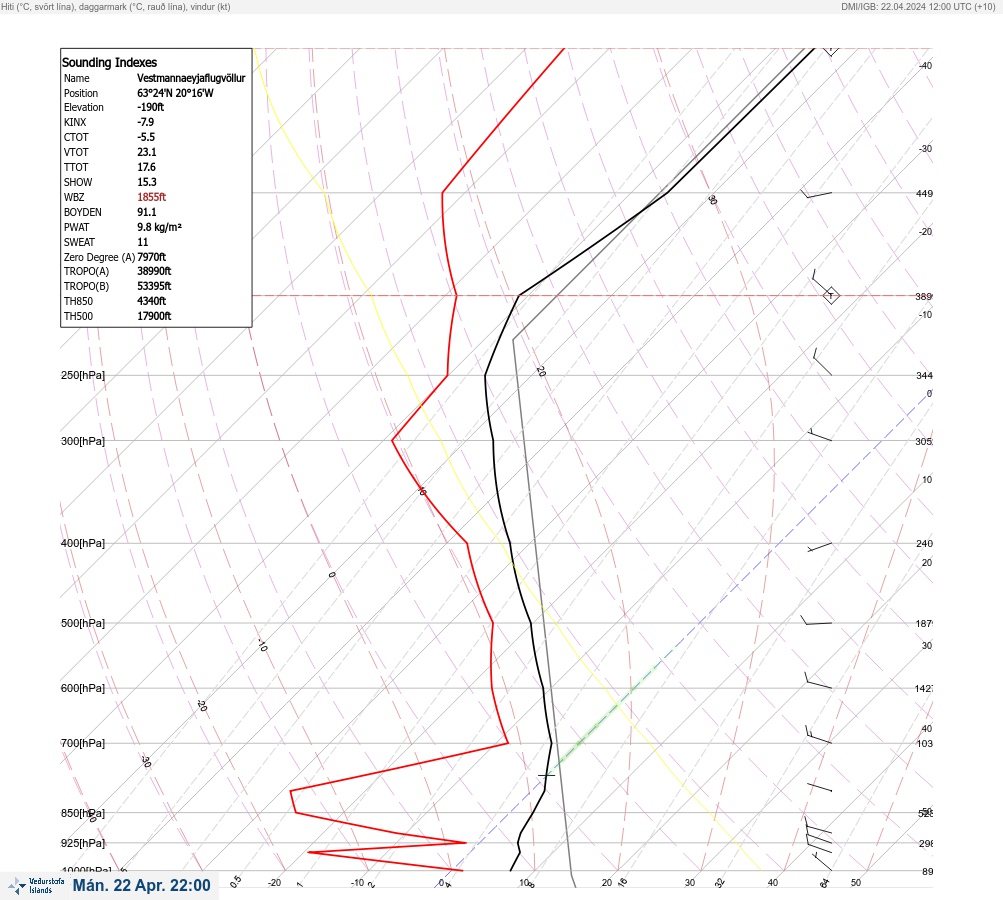Screen dimensions: 1003x900
Task: Click the '600[hPa]' pressure label
Action: click(83, 688)
